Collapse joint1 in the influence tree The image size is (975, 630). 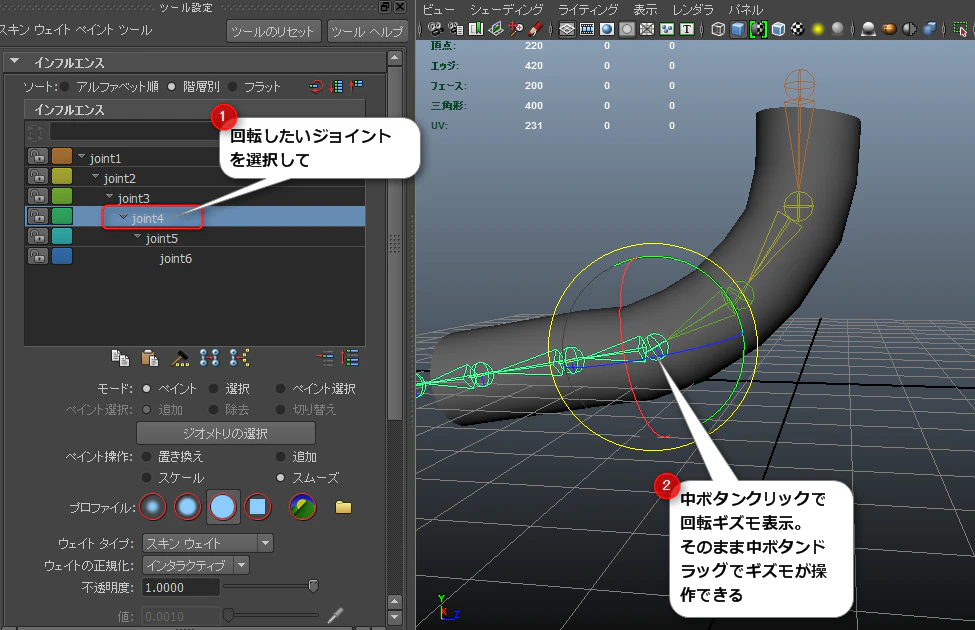pyautogui.click(x=81, y=156)
